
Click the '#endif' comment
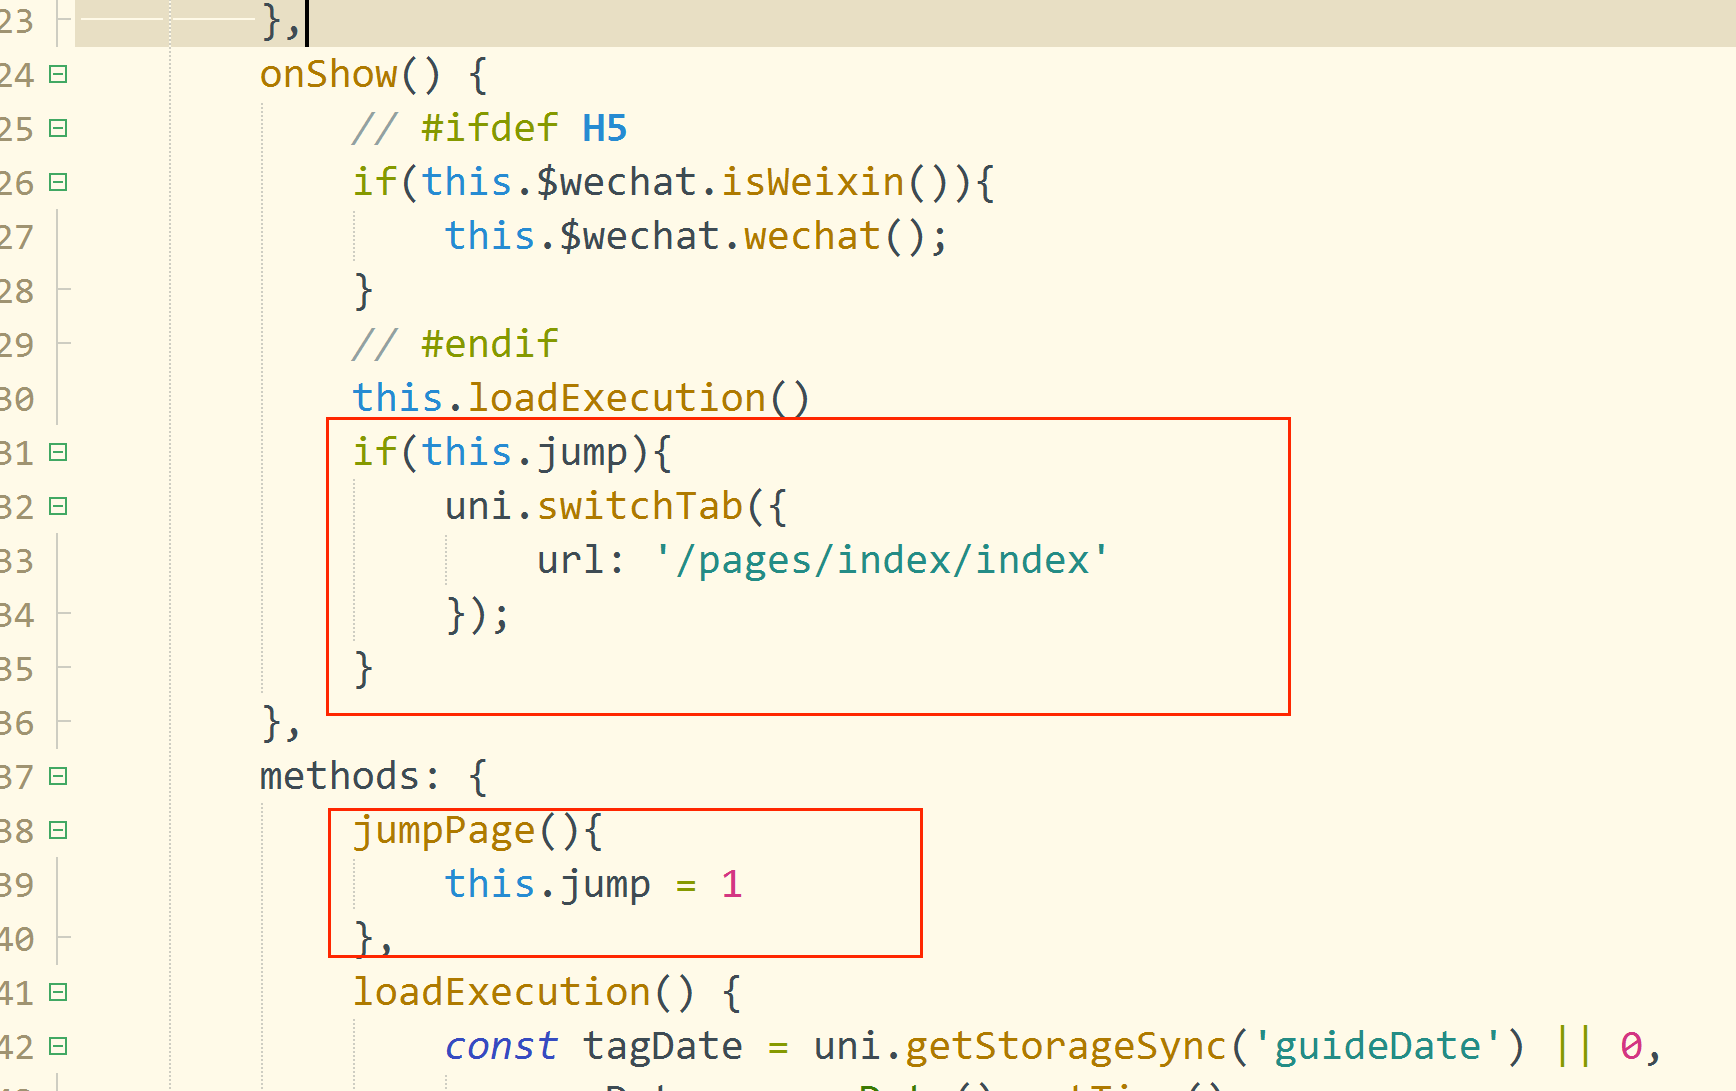pyautogui.click(x=489, y=345)
